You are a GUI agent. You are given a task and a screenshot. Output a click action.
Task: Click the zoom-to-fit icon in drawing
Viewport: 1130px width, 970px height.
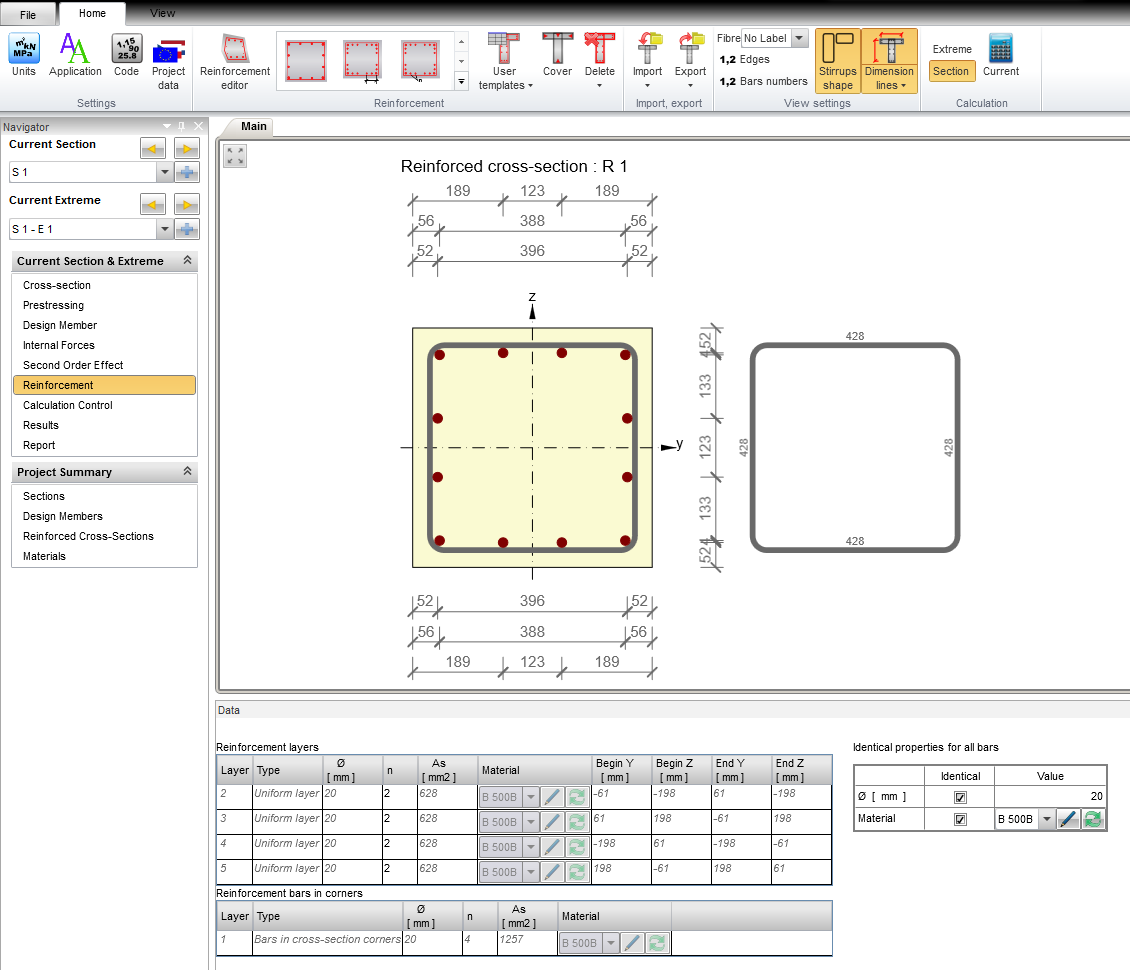(x=235, y=156)
